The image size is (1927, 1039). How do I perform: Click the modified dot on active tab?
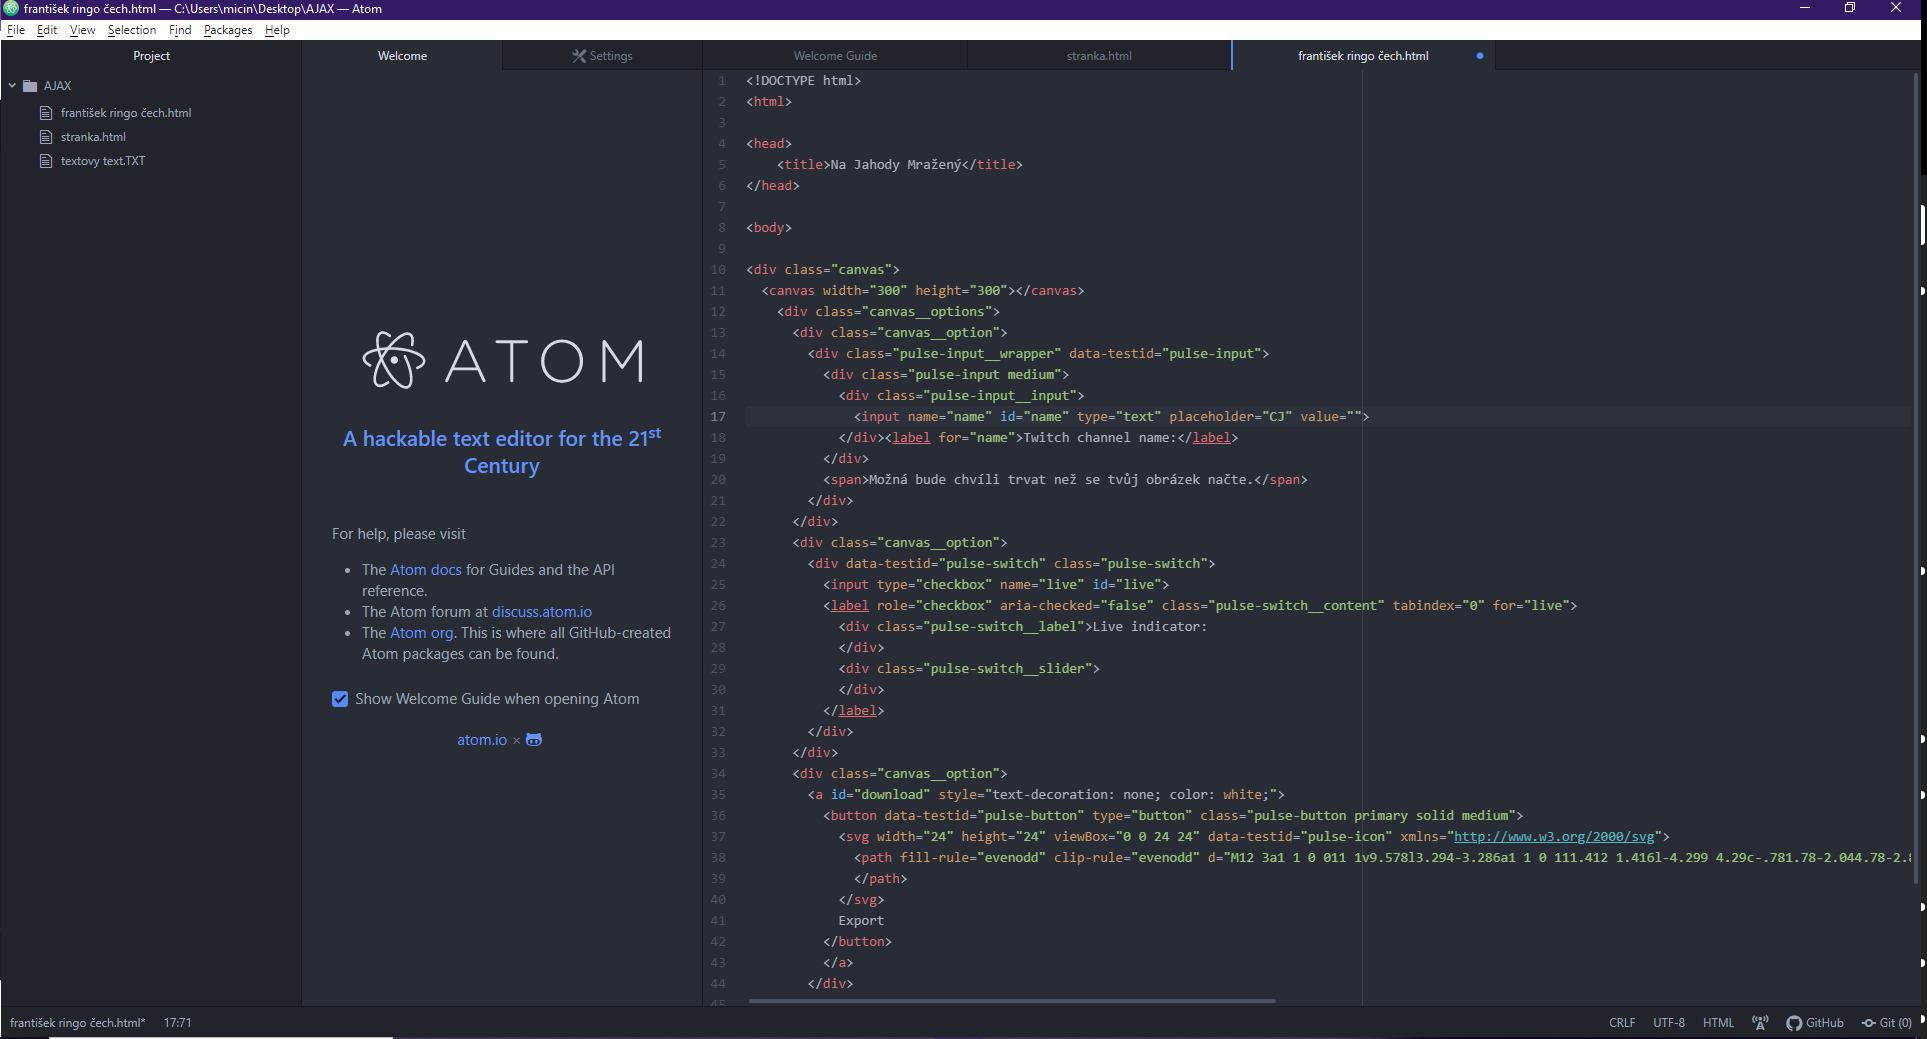click(x=1480, y=56)
